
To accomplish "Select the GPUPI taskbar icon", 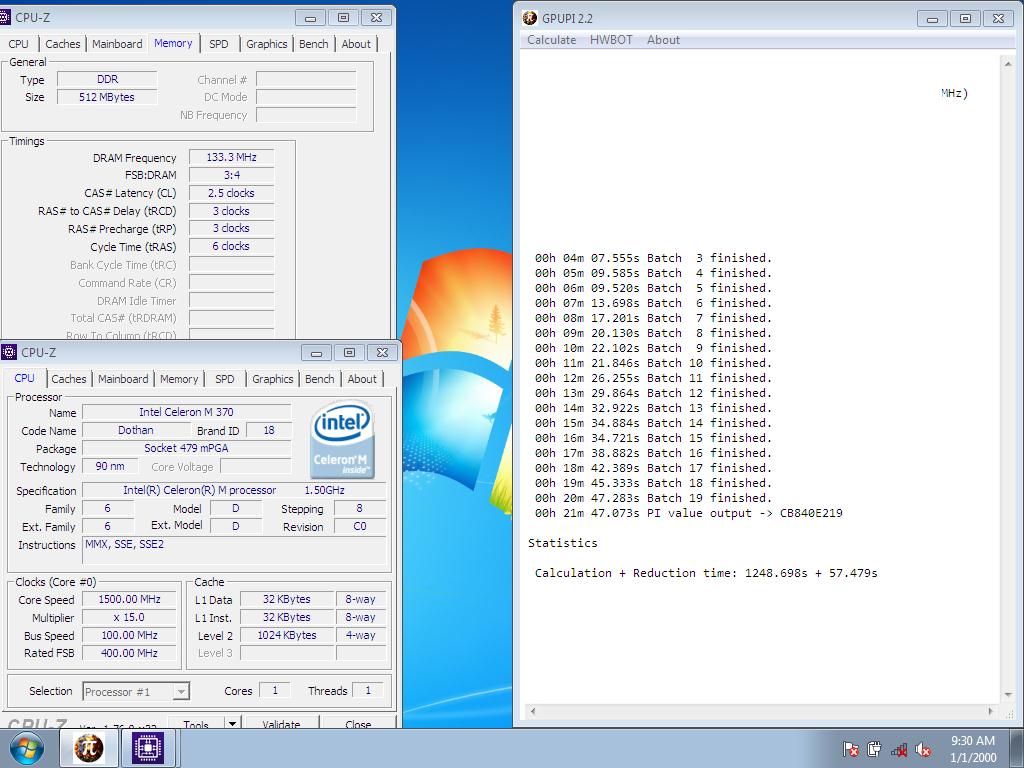I will [x=89, y=748].
